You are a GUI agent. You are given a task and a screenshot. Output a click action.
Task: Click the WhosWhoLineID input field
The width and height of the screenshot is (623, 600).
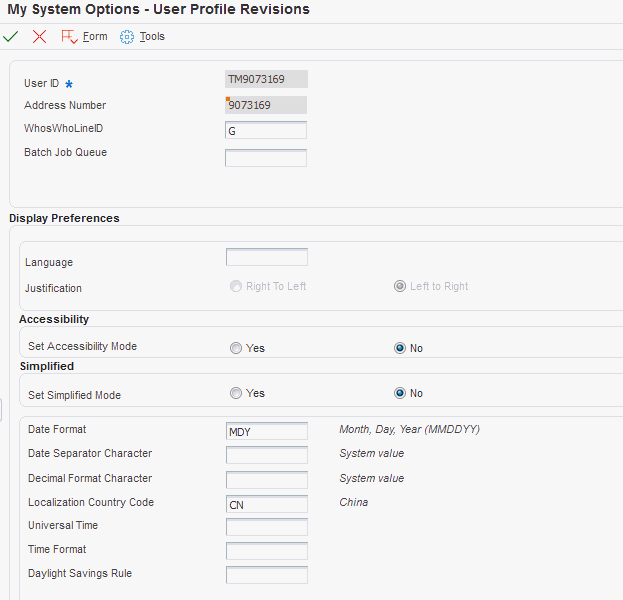pyautogui.click(x=266, y=130)
